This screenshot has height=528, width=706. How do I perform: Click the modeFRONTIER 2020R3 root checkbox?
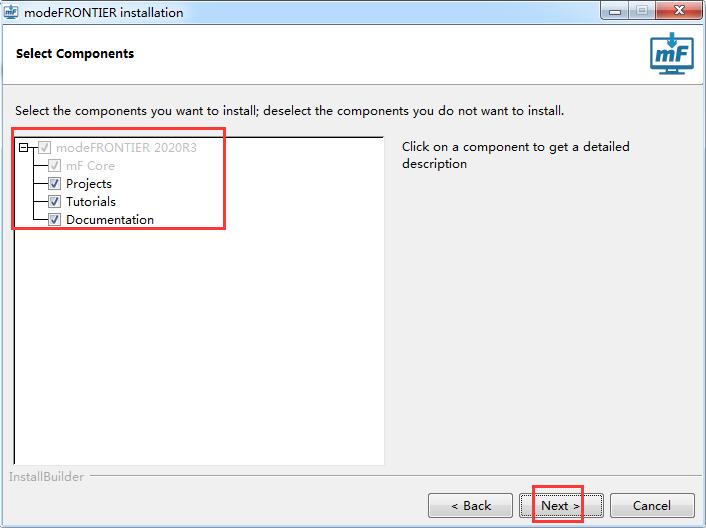44,148
